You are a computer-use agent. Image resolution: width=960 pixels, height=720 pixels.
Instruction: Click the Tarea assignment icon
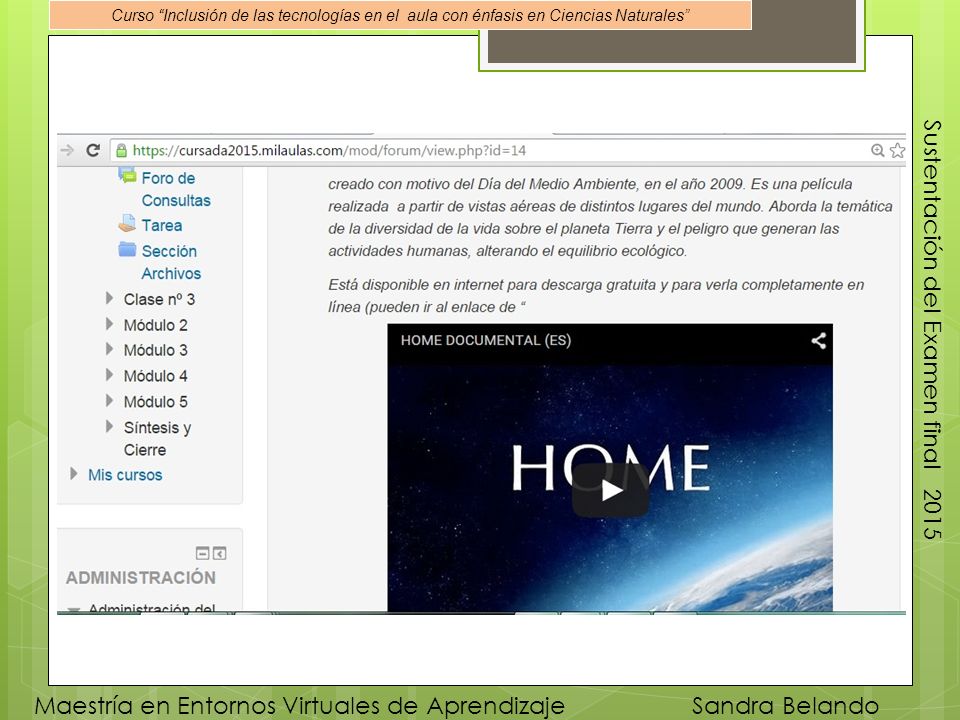(127, 223)
